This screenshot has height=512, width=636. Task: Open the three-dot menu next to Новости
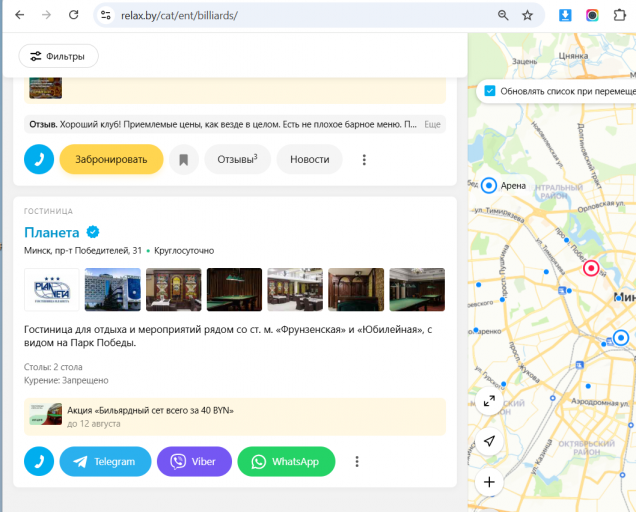point(364,159)
